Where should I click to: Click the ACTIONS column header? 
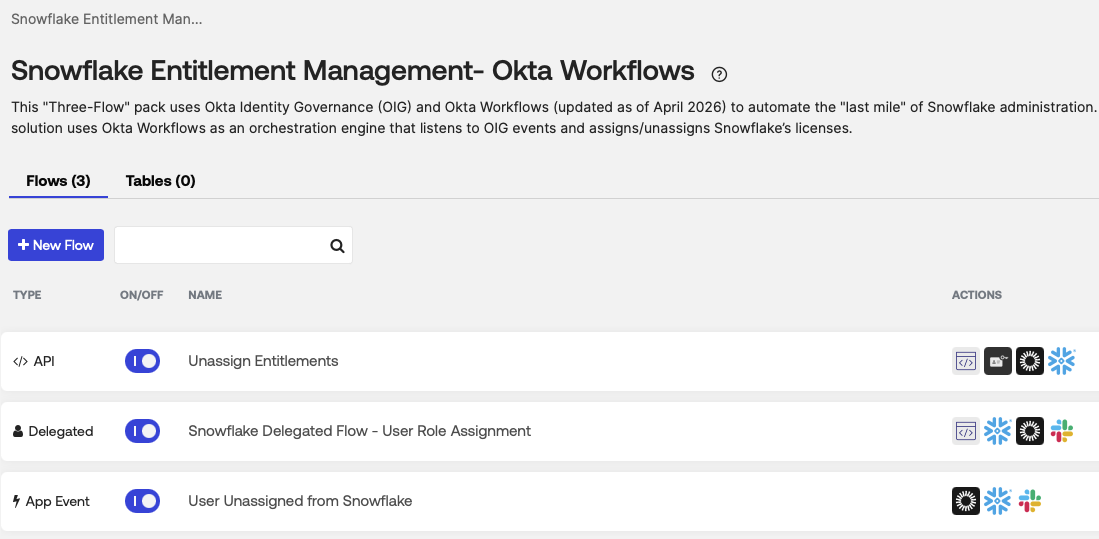pyautogui.click(x=976, y=295)
